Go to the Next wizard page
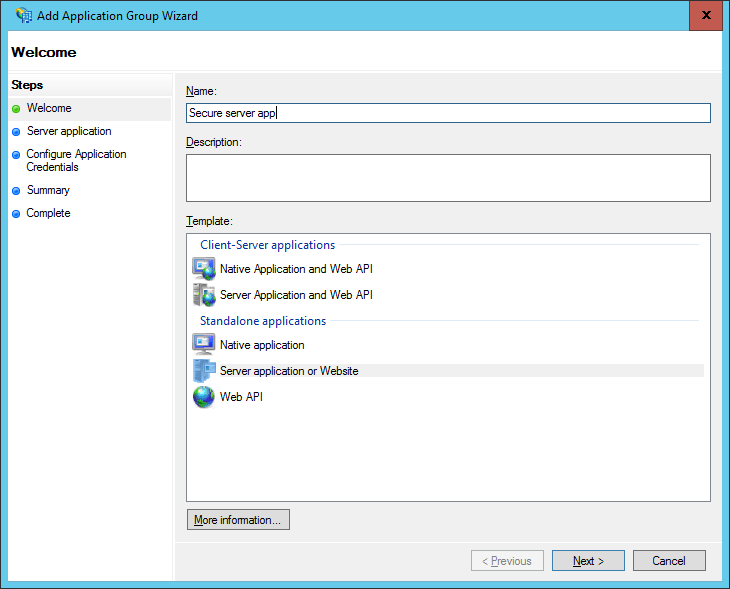This screenshot has width=730, height=589. click(x=588, y=561)
